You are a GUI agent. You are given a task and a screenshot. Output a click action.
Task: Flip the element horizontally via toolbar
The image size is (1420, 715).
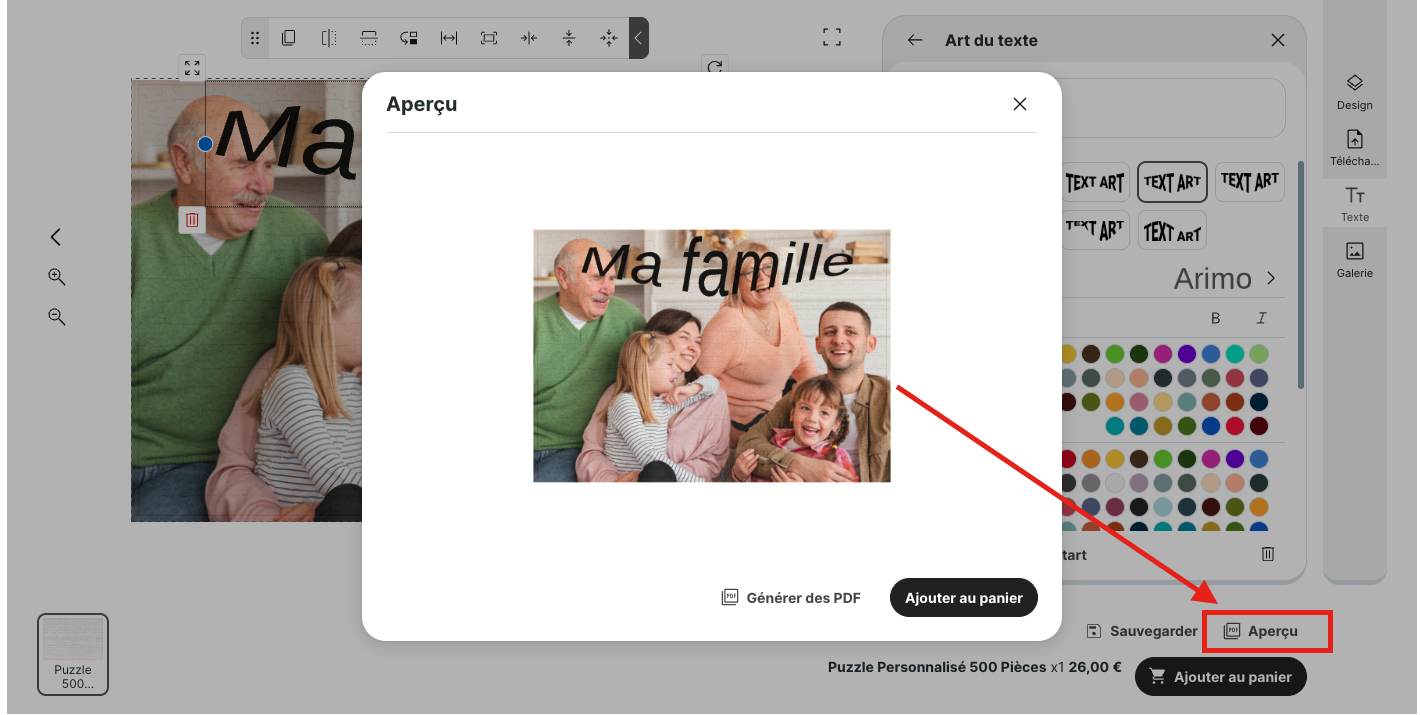328,38
